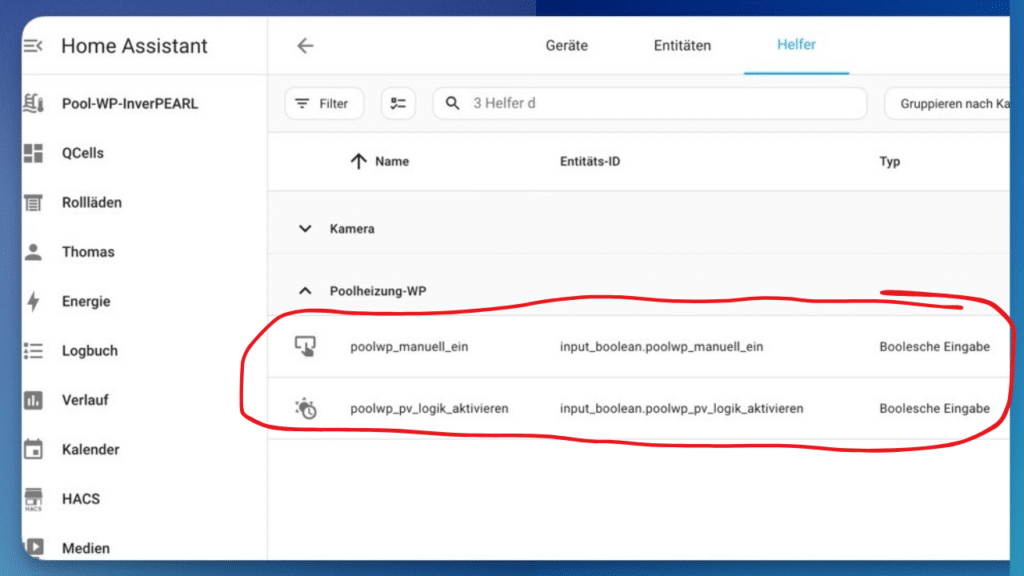Image resolution: width=1024 pixels, height=576 pixels.
Task: Click the Energie lightning bolt icon
Action: pos(33,301)
